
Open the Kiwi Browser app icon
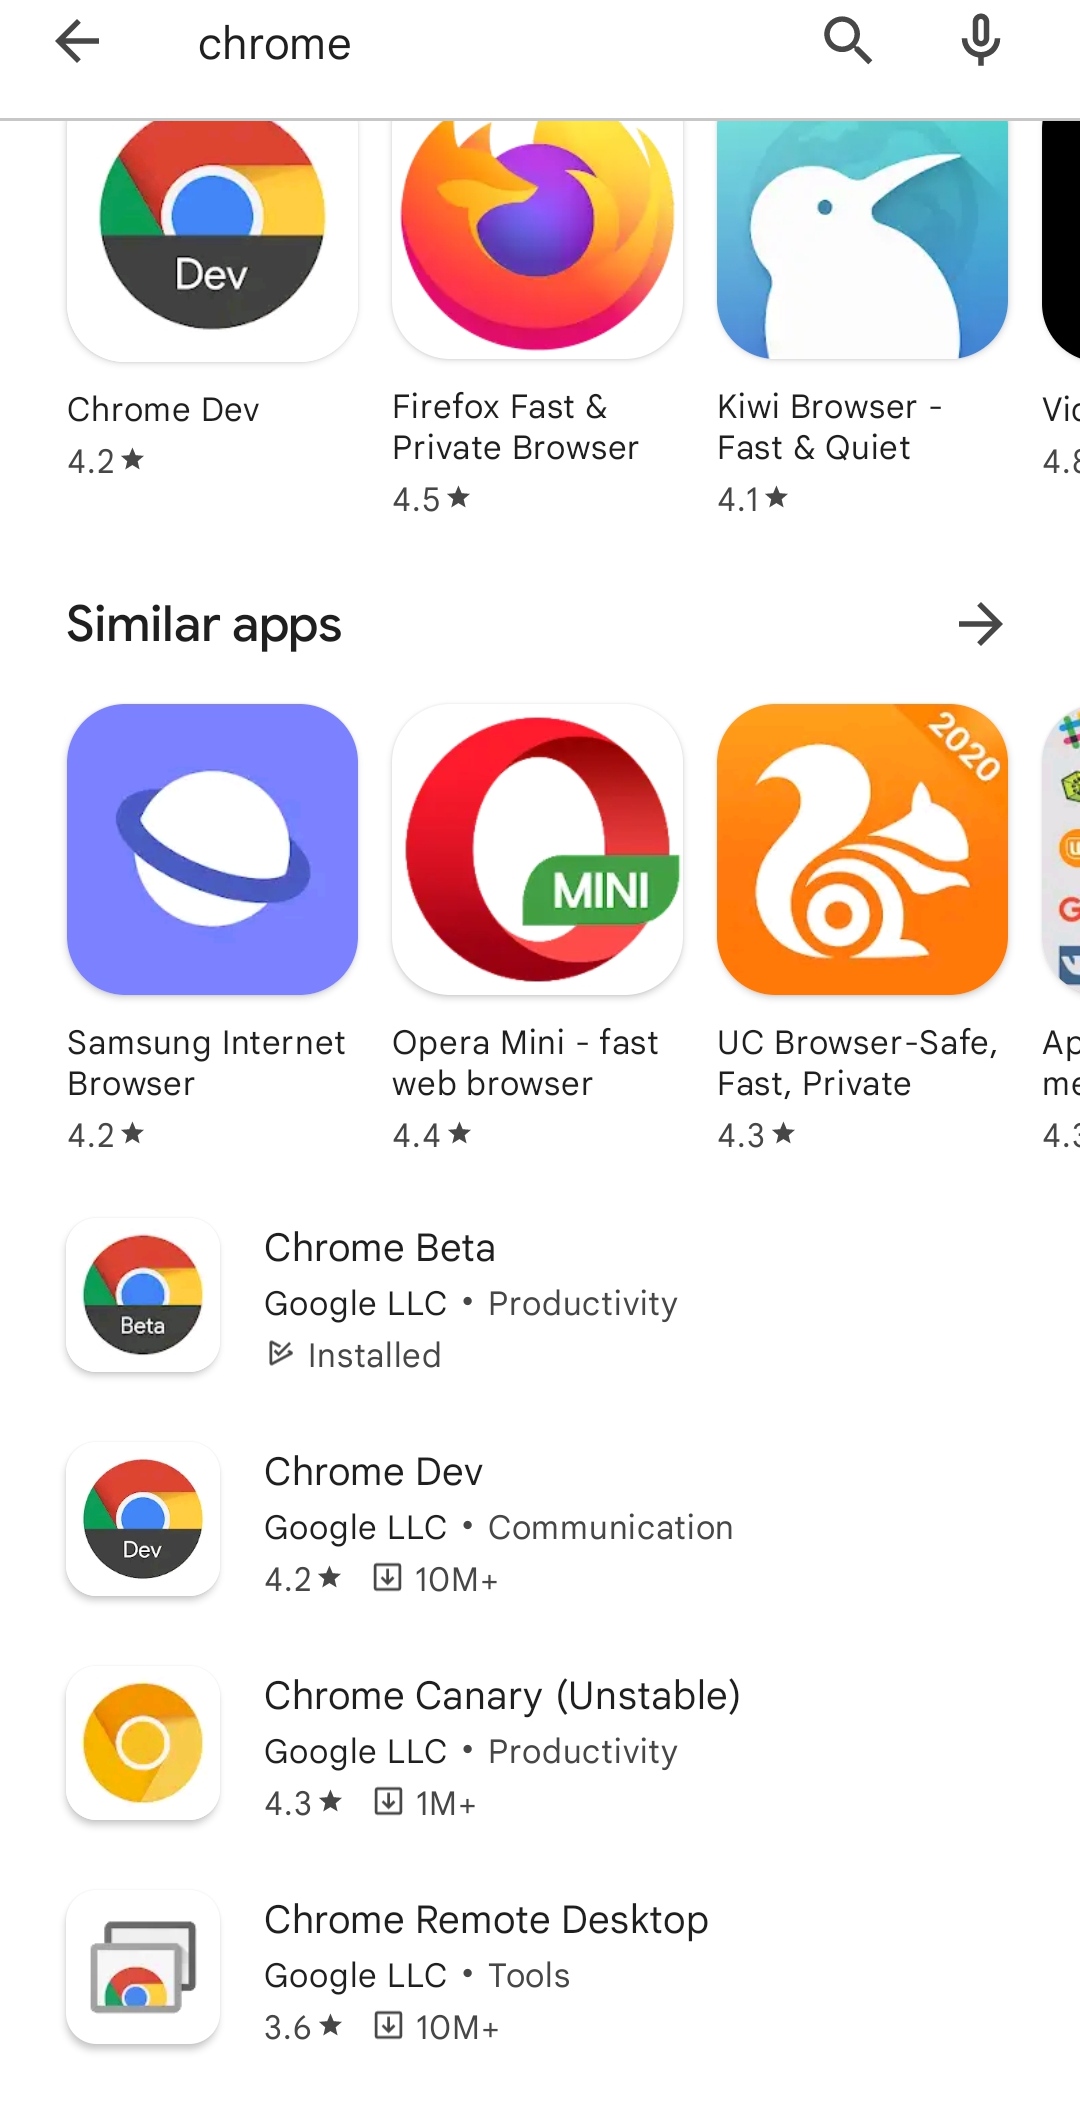click(862, 239)
